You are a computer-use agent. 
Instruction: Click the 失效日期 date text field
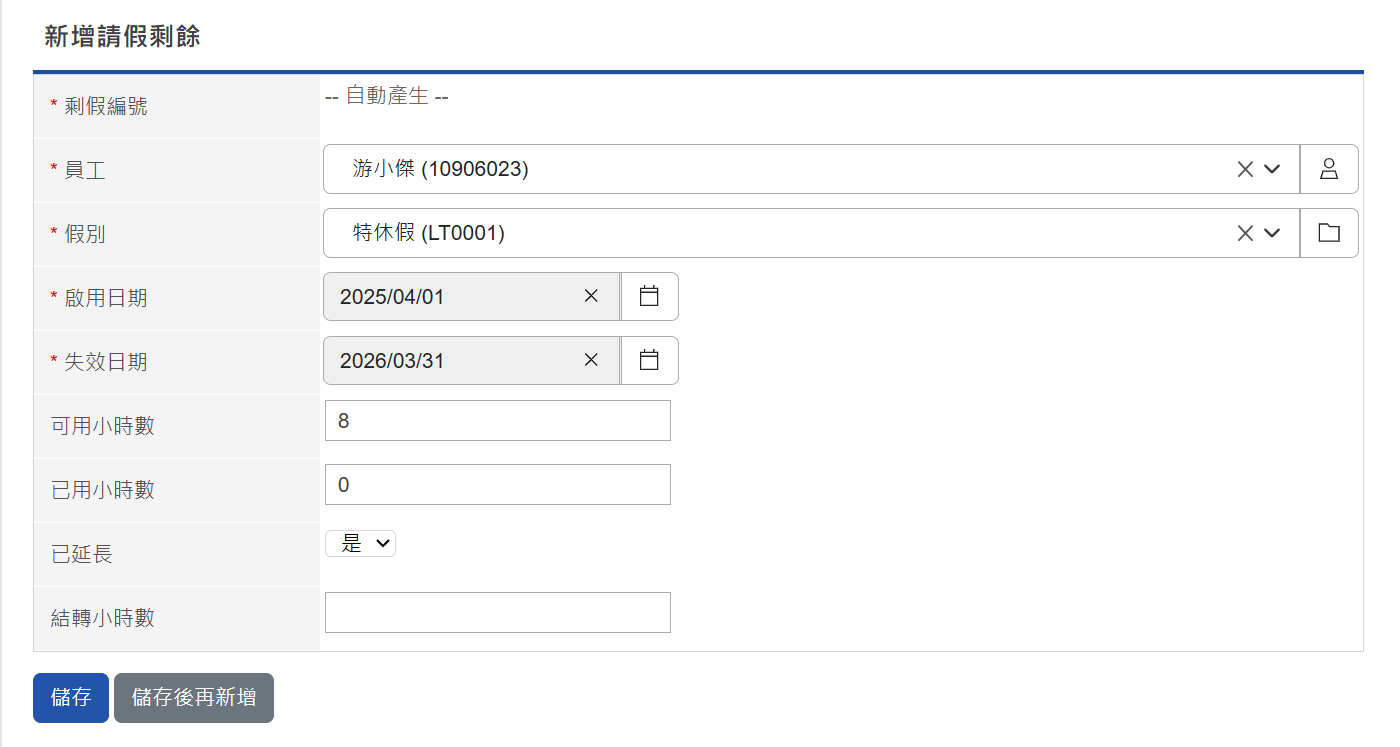click(x=450, y=360)
